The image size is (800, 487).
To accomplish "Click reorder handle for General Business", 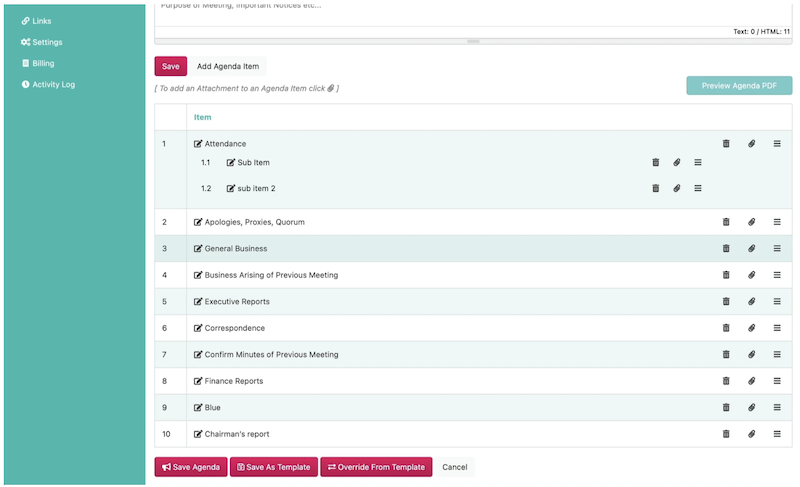I will (777, 249).
